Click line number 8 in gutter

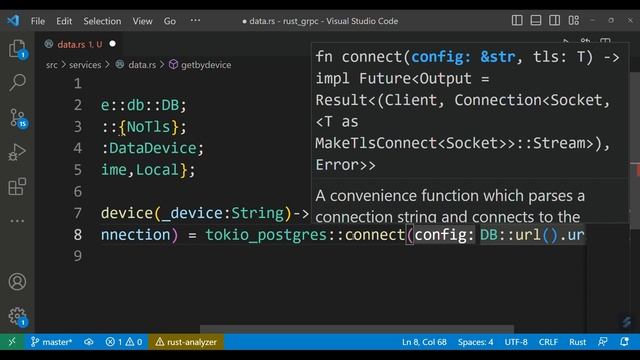pyautogui.click(x=78, y=235)
